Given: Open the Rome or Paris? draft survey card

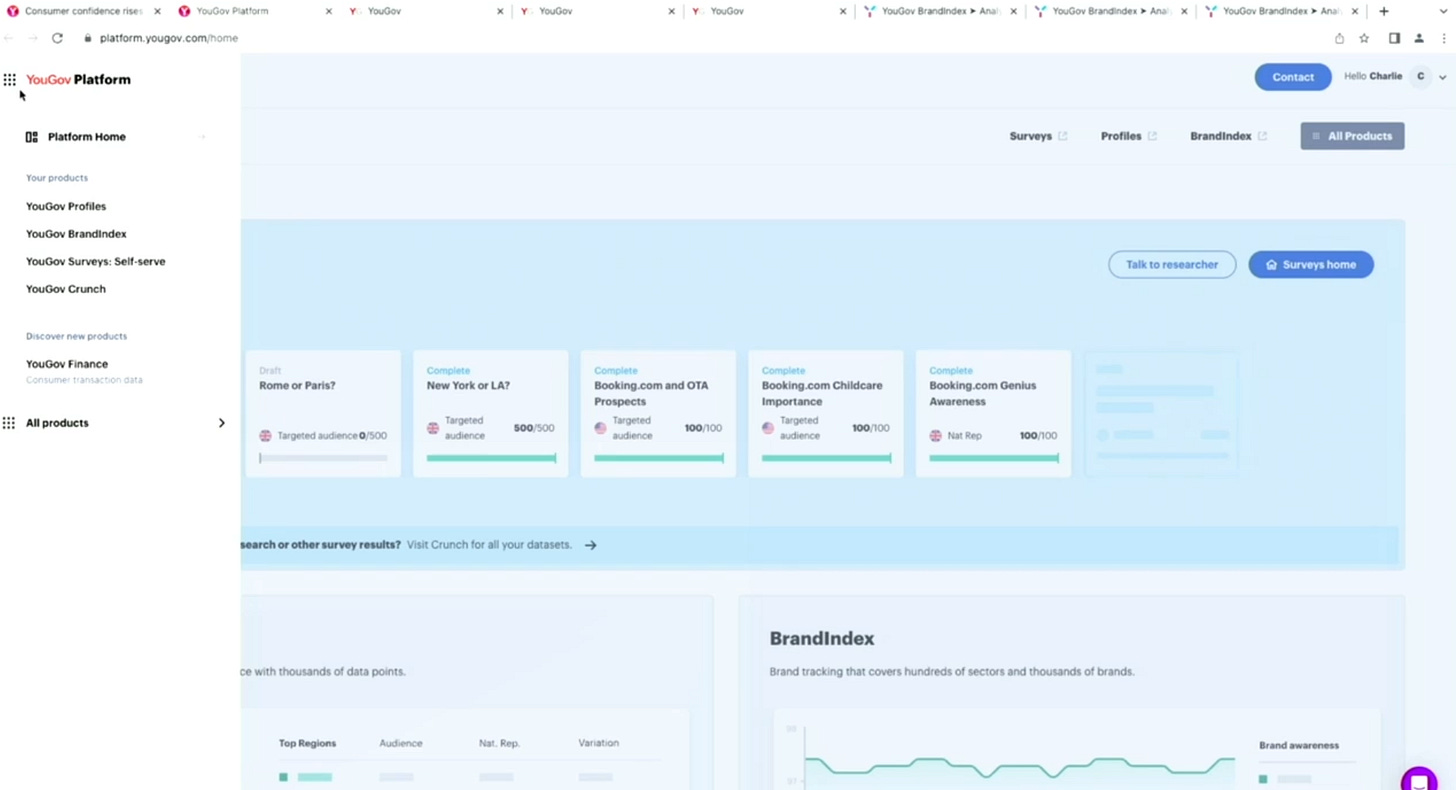Looking at the screenshot, I should tap(323, 413).
